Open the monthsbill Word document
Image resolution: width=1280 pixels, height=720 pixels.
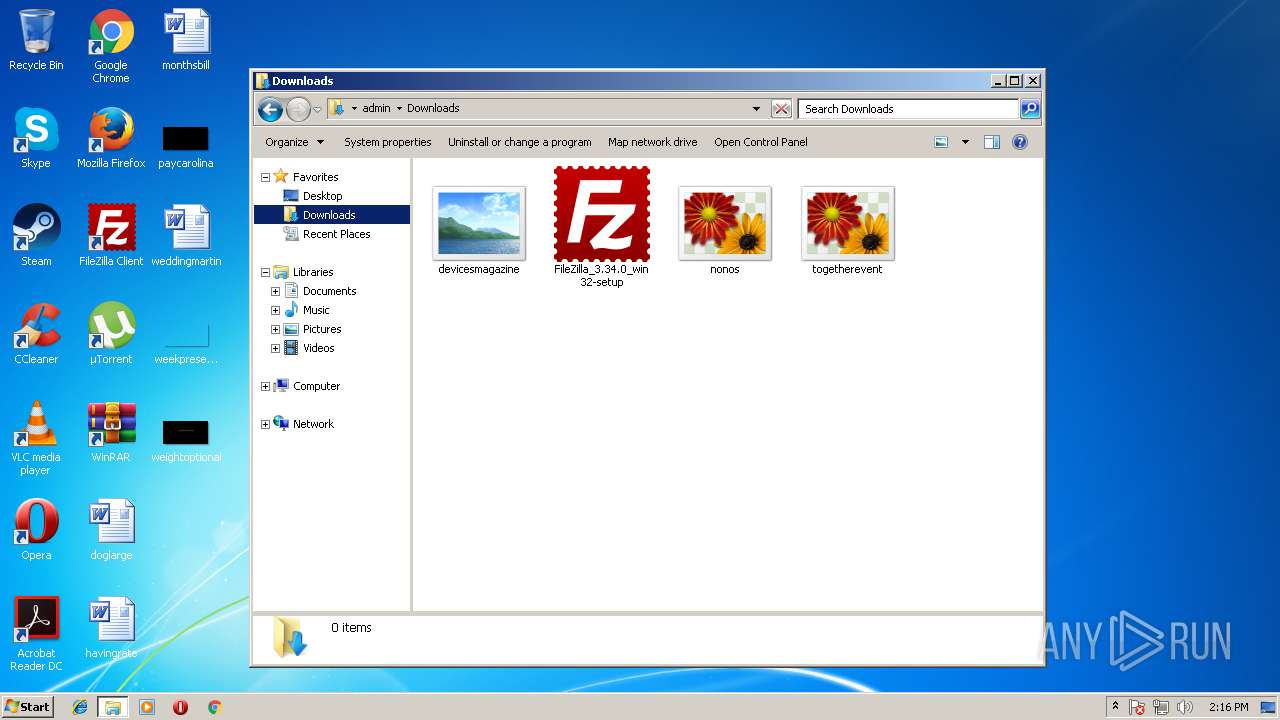coord(186,40)
